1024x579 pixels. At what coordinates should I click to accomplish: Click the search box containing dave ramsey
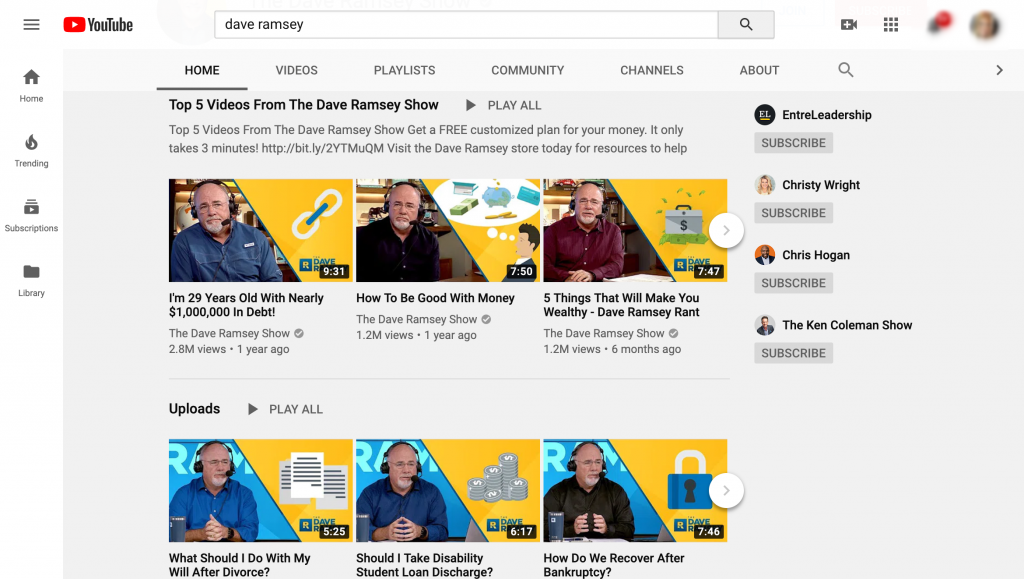tap(466, 25)
